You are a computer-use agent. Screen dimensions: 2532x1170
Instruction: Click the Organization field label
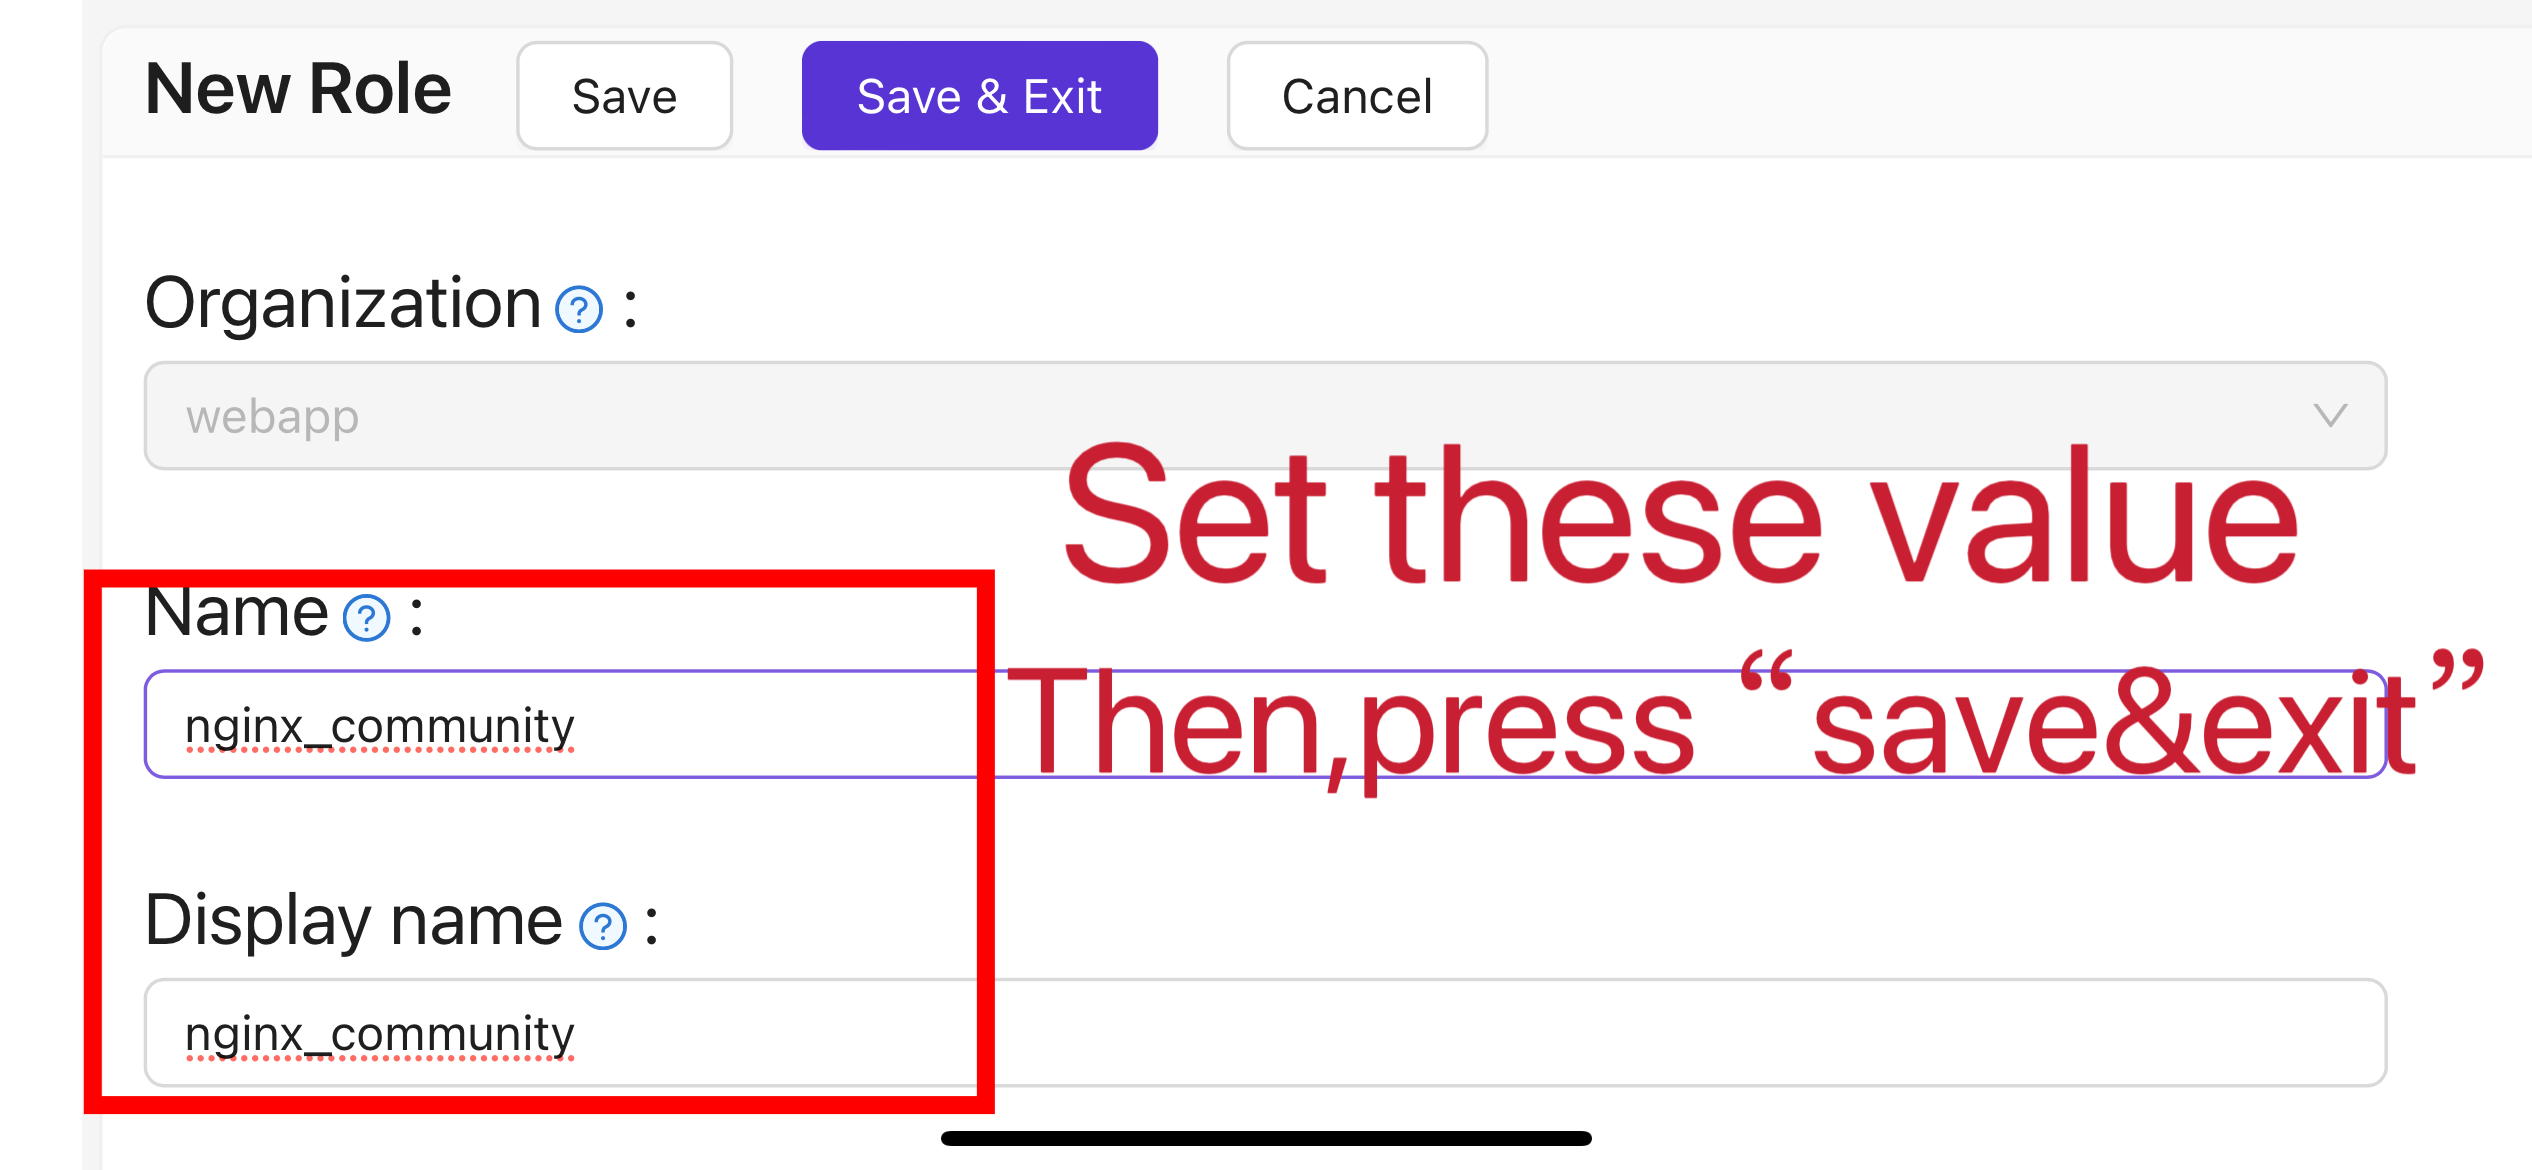(343, 303)
